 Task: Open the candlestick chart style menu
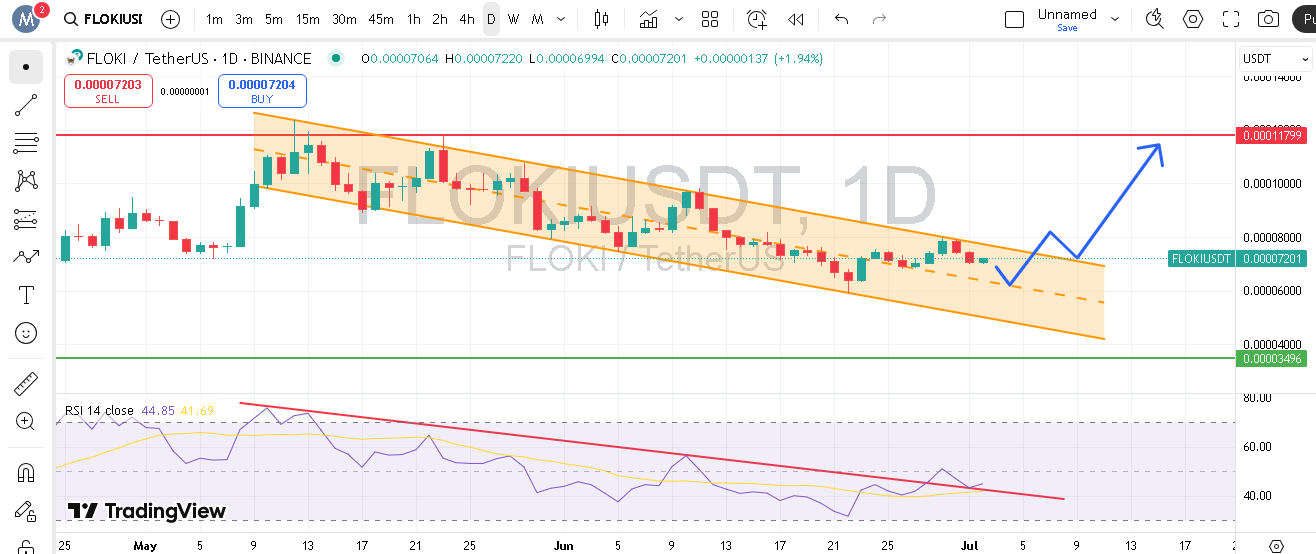[x=601, y=19]
